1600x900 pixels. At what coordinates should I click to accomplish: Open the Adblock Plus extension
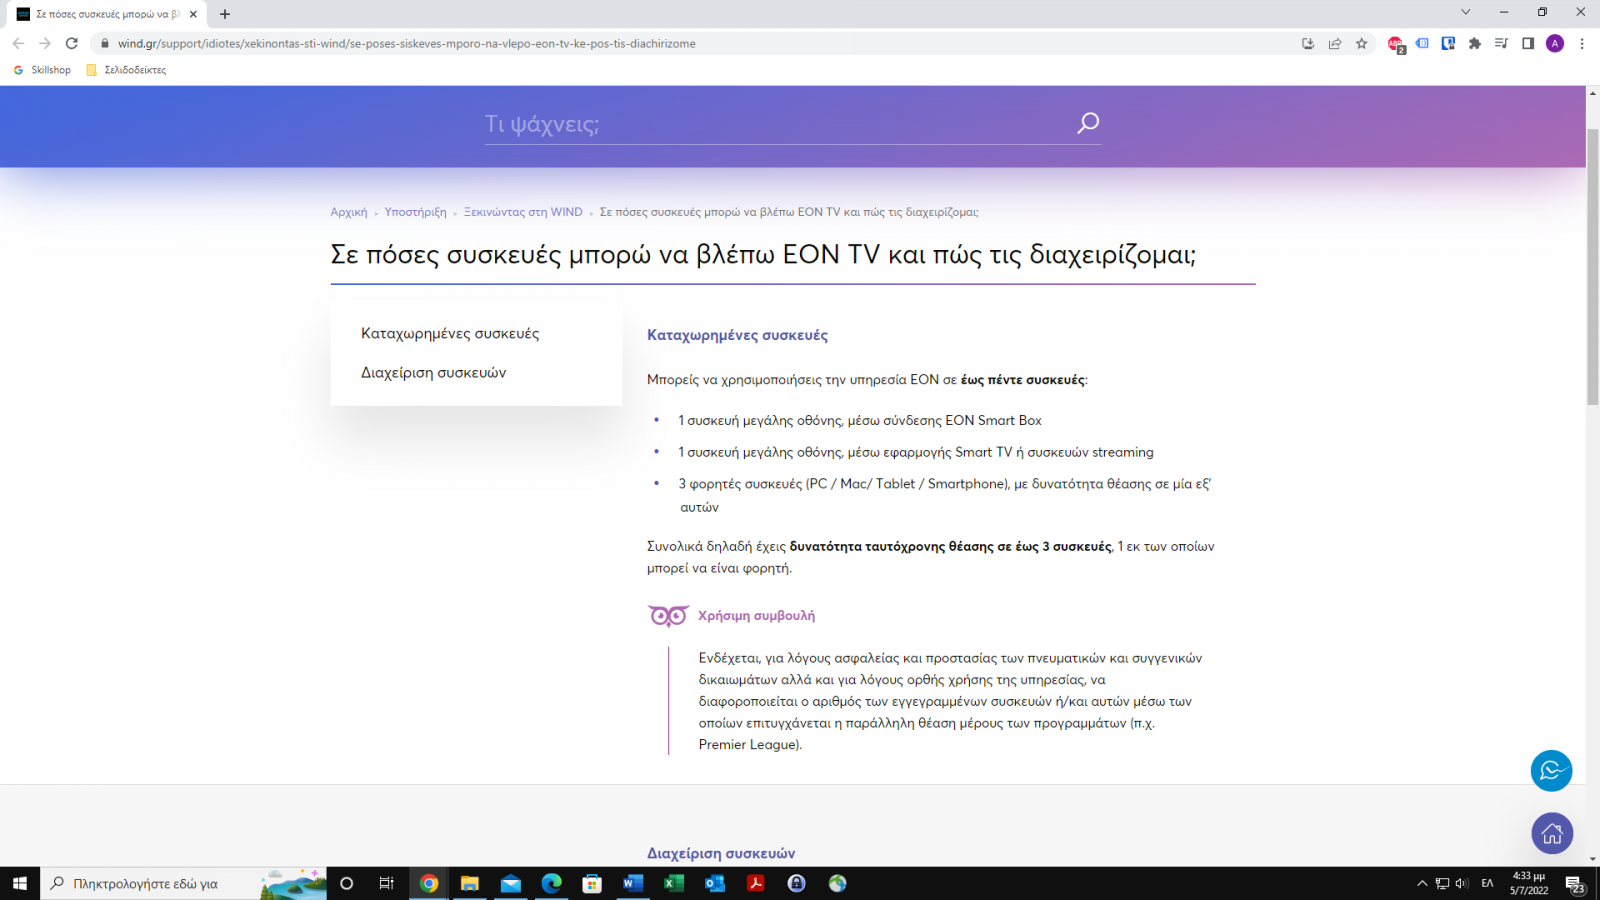1396,44
